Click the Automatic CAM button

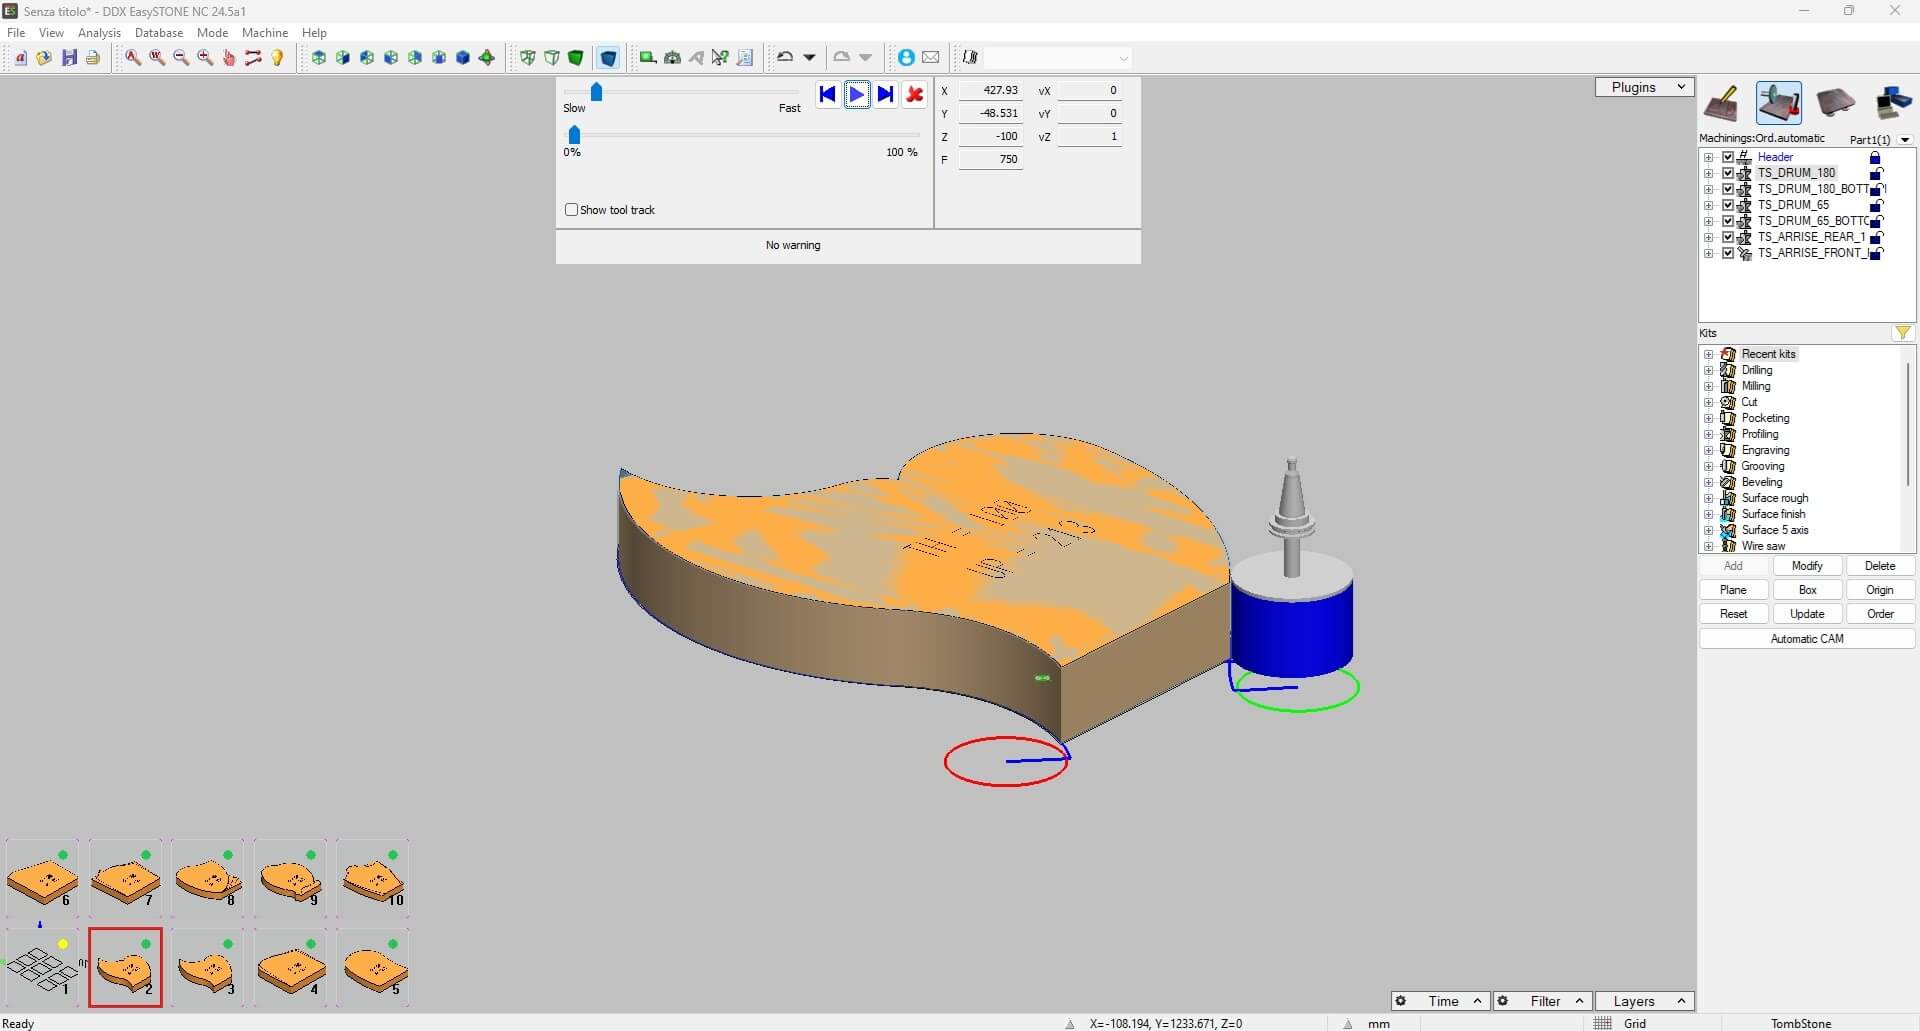1807,639
